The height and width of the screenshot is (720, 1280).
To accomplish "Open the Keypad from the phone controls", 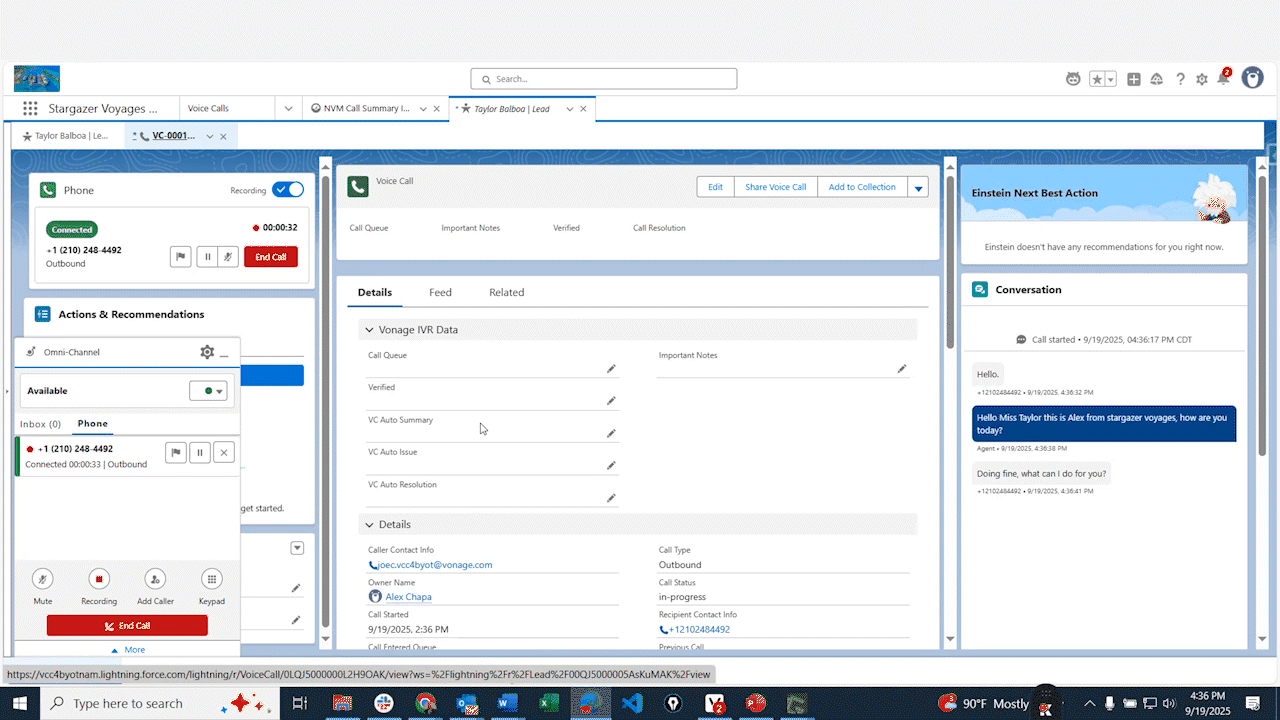I will (x=211, y=578).
